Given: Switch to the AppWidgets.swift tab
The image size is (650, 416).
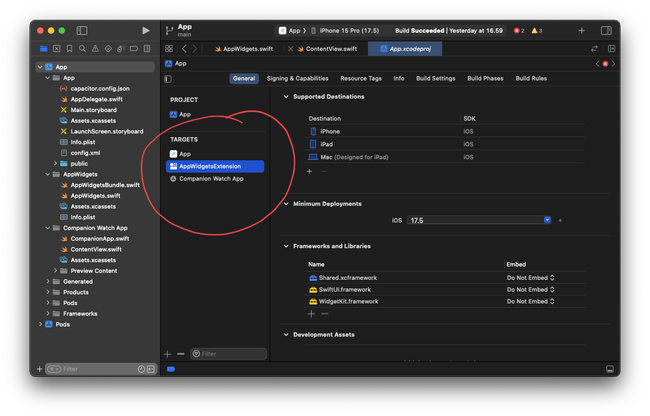Looking at the screenshot, I should tap(244, 49).
